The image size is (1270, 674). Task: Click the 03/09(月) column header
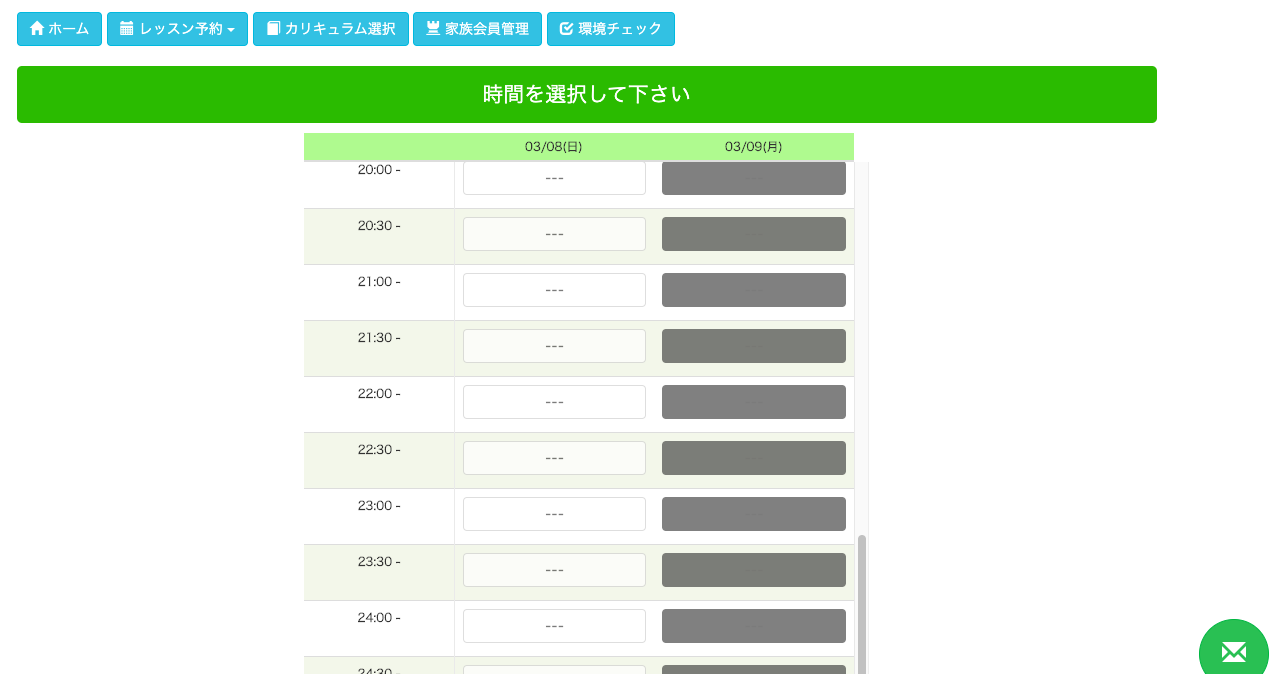[x=754, y=147]
